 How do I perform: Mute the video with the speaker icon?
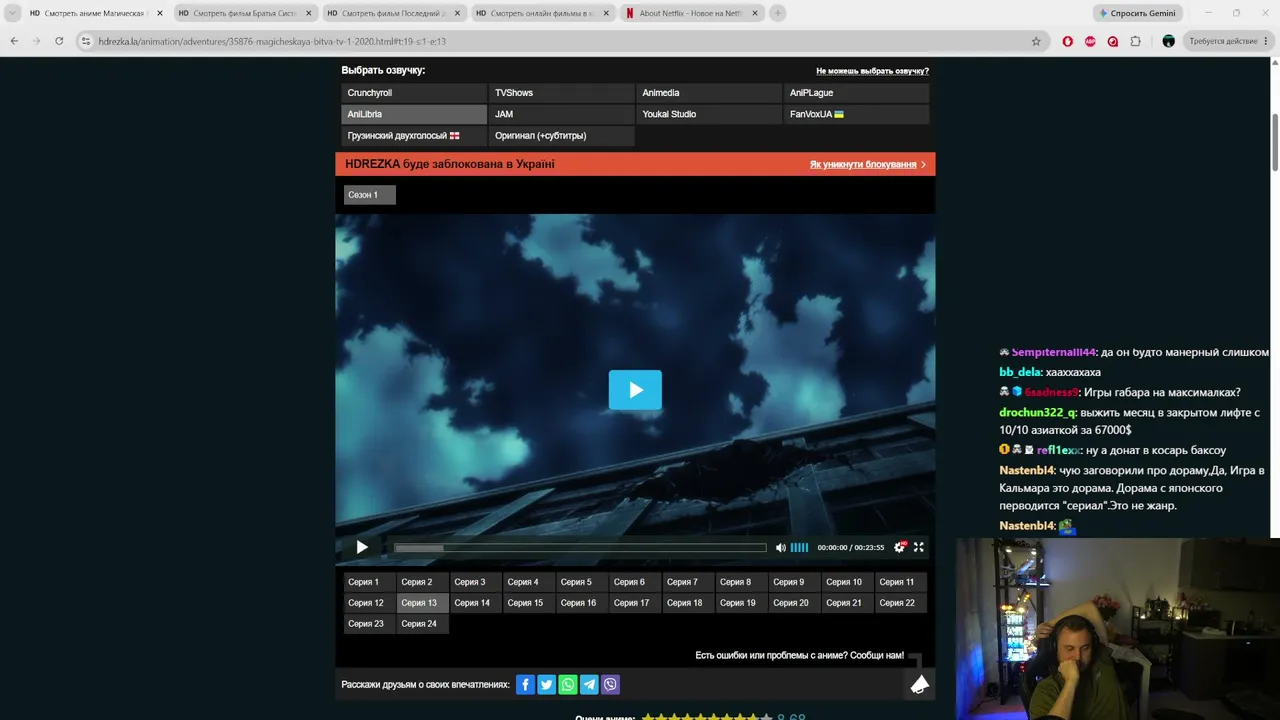click(781, 547)
